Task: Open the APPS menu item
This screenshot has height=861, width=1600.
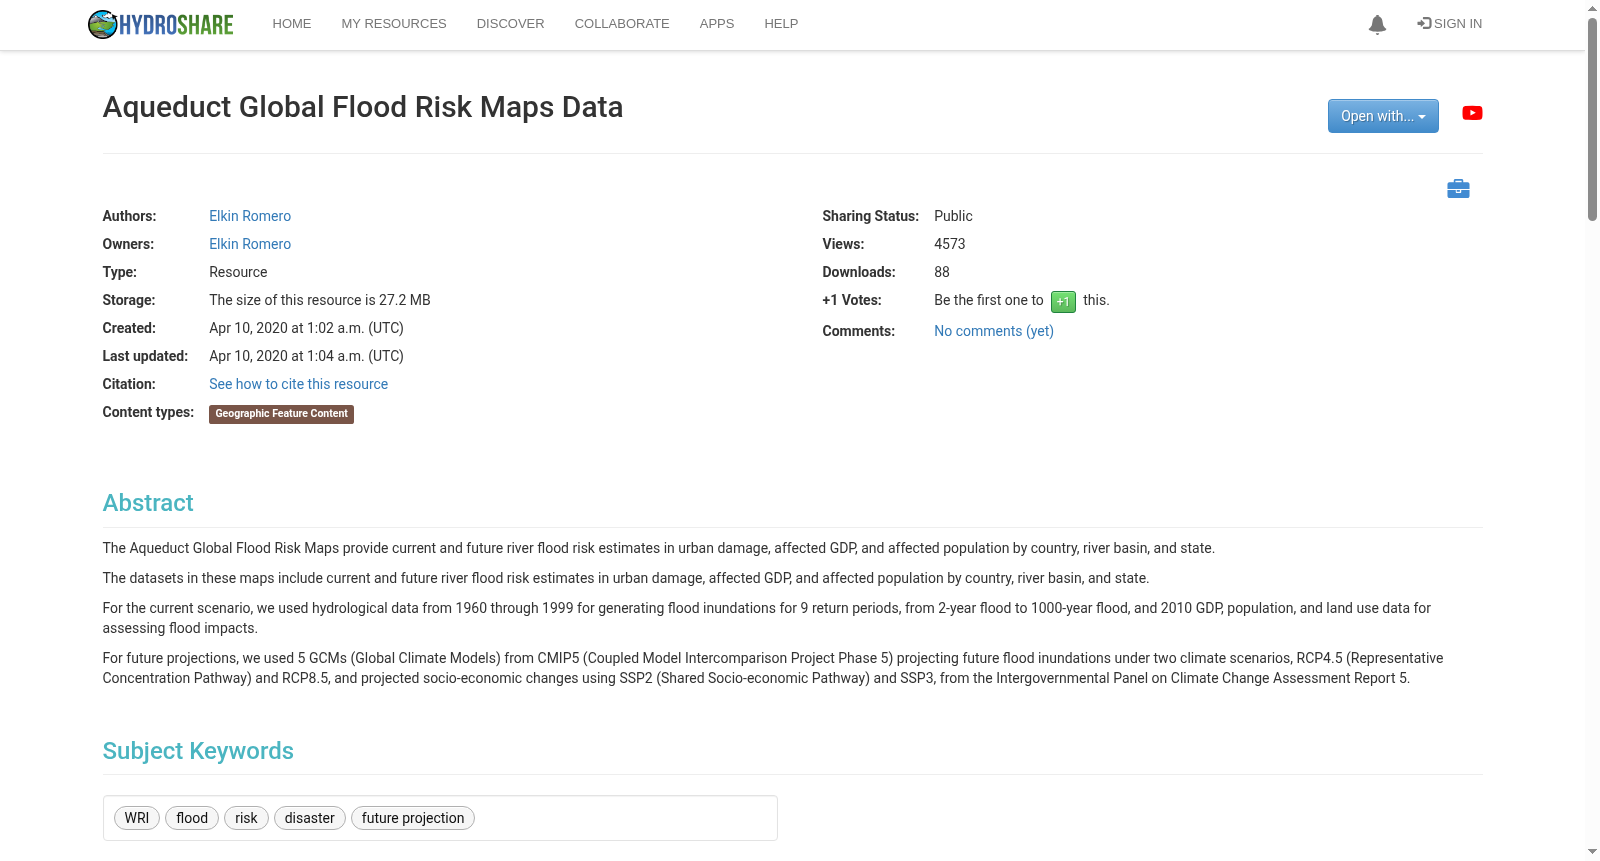Action: coord(717,24)
